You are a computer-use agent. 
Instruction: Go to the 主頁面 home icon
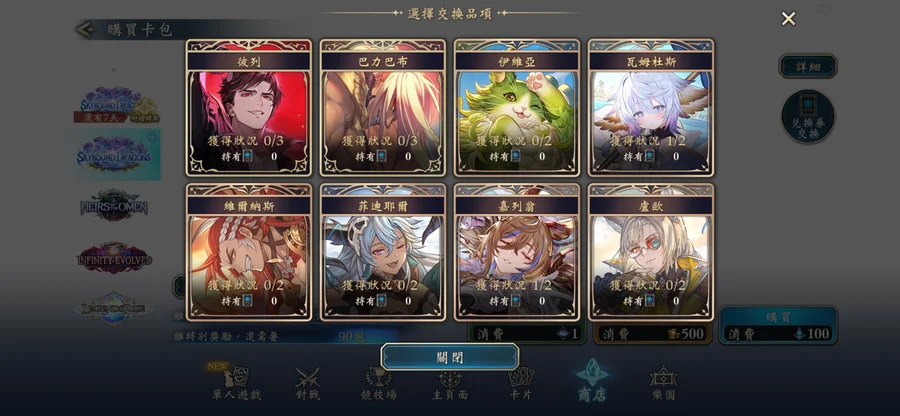[x=450, y=383]
